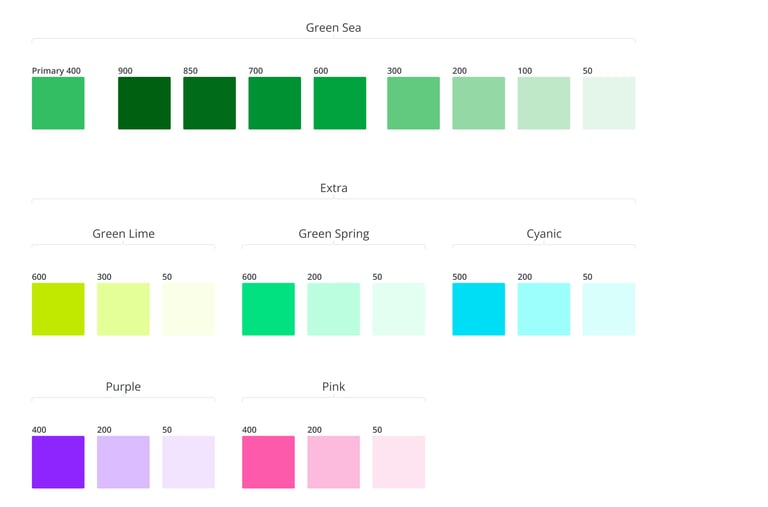Click the Green Sea section heading
This screenshot has height=507, width=768.
(333, 28)
